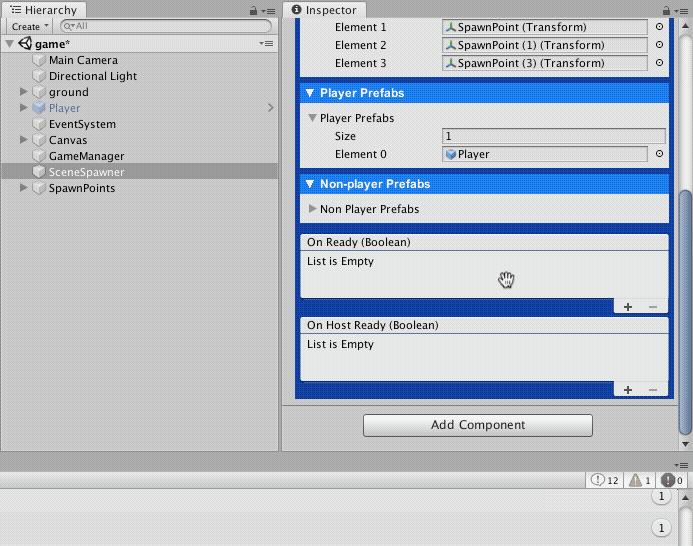Screen dimensions: 693x546
Task: Click the Hierarchy panel lock icon
Action: tap(255, 10)
